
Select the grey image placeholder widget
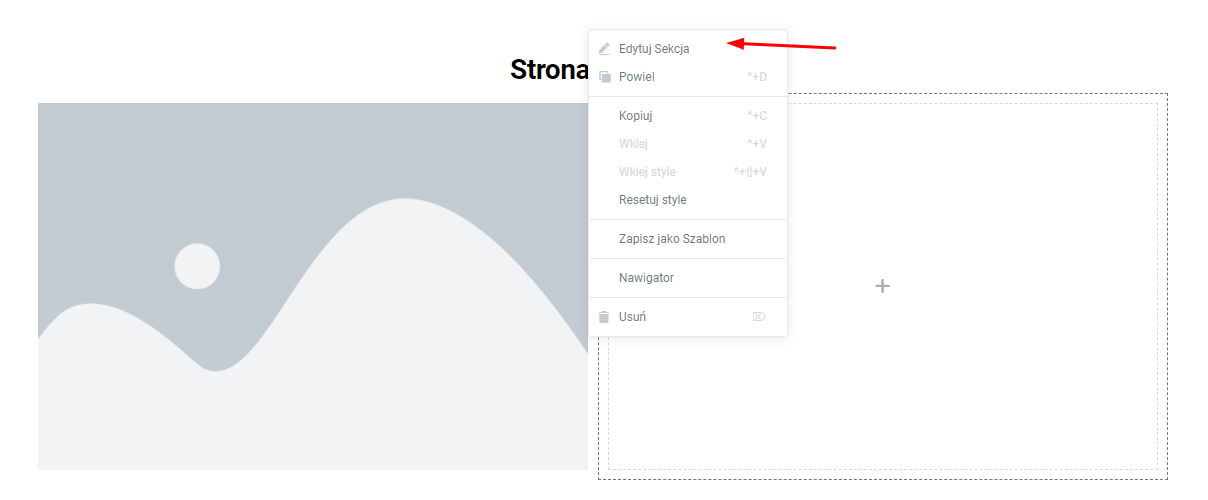click(313, 286)
